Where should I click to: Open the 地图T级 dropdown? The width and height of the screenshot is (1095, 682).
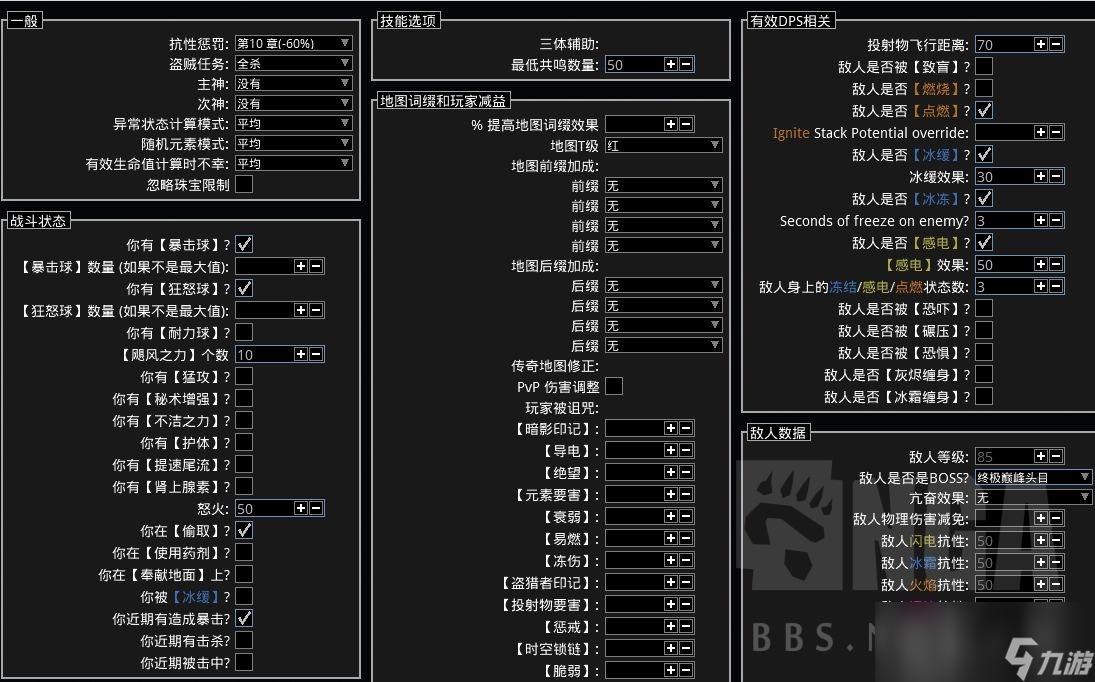point(663,145)
